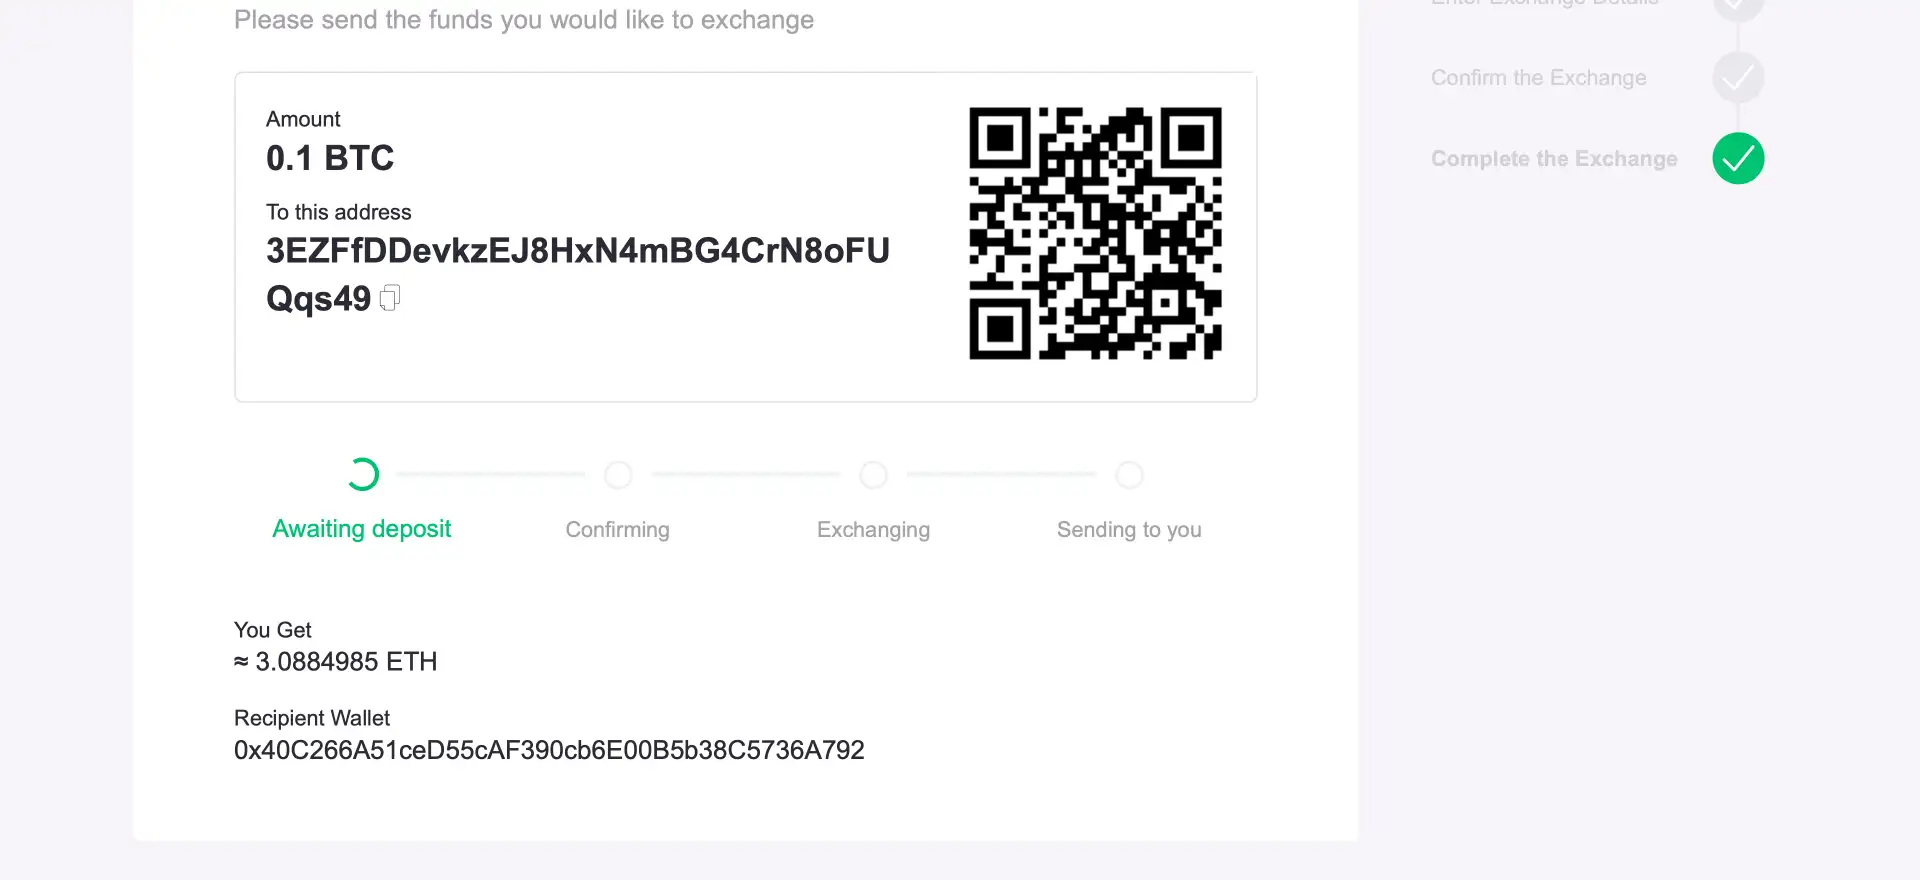Click the Confirm the Exchange checkmark circle
1920x880 pixels.
1738,77
